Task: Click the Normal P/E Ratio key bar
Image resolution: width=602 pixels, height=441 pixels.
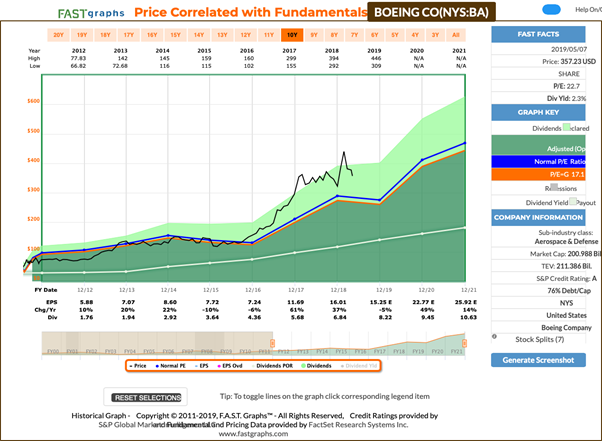Action: click(x=538, y=161)
